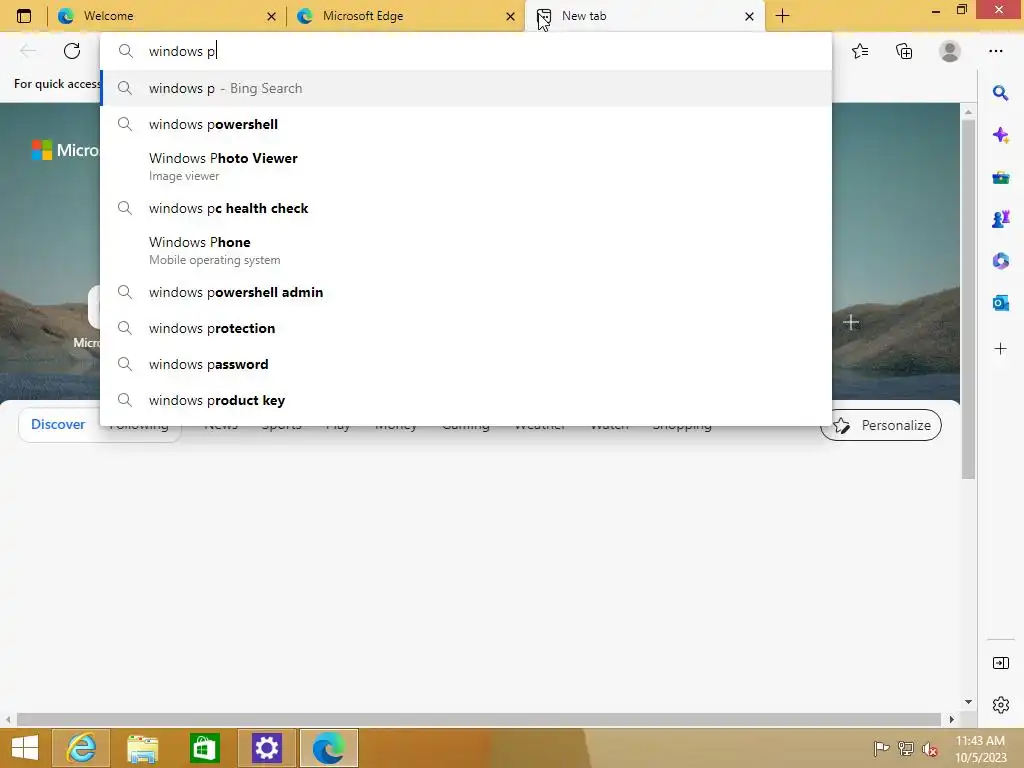Image resolution: width=1024 pixels, height=768 pixels.
Task: Open File Explorer from the taskbar
Action: tap(142, 748)
